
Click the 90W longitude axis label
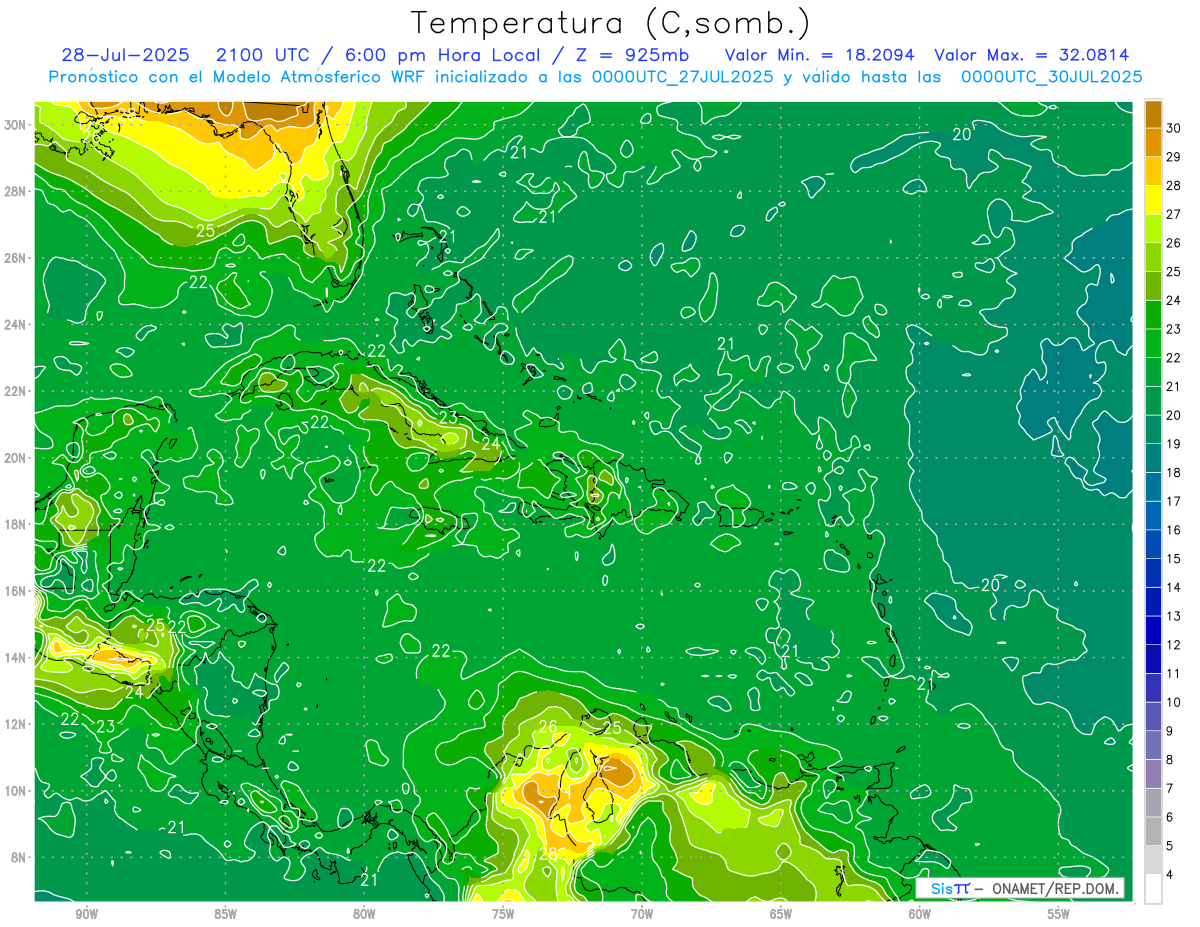coord(86,914)
